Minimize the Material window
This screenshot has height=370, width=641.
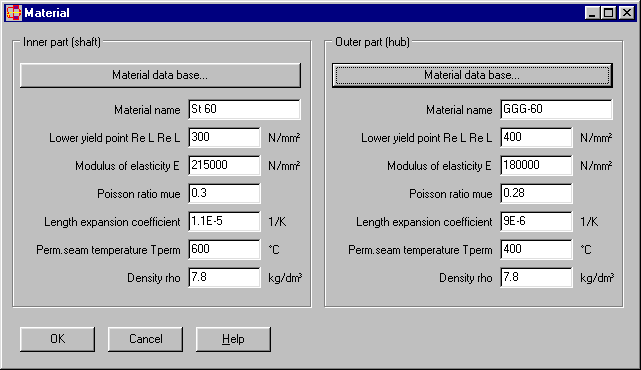point(592,13)
